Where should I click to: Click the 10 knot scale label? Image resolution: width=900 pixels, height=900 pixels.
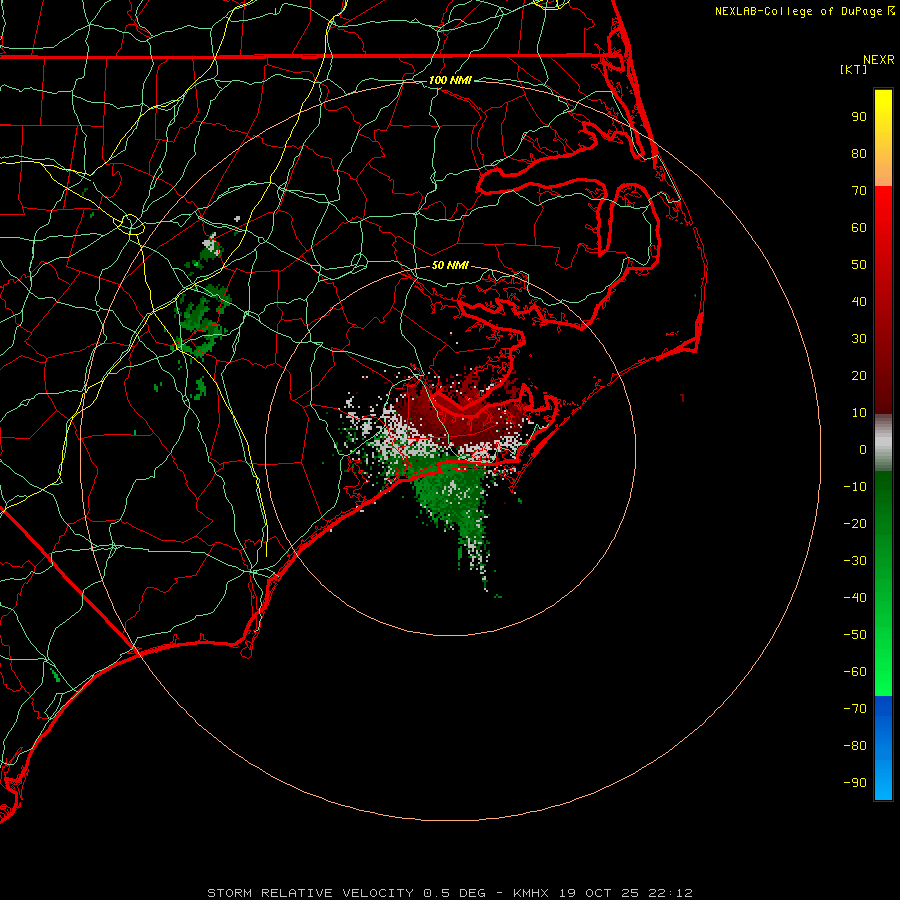(859, 413)
